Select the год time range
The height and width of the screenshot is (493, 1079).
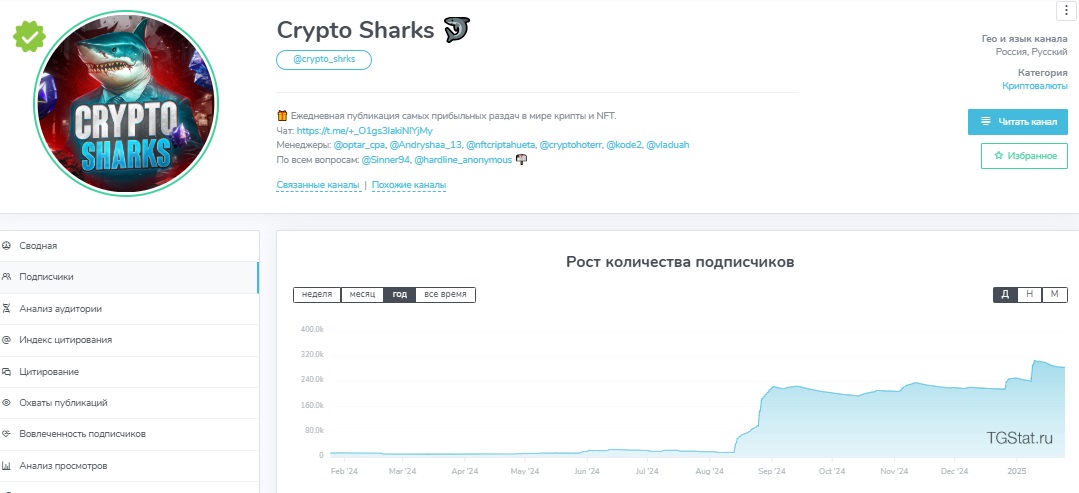[x=399, y=295]
